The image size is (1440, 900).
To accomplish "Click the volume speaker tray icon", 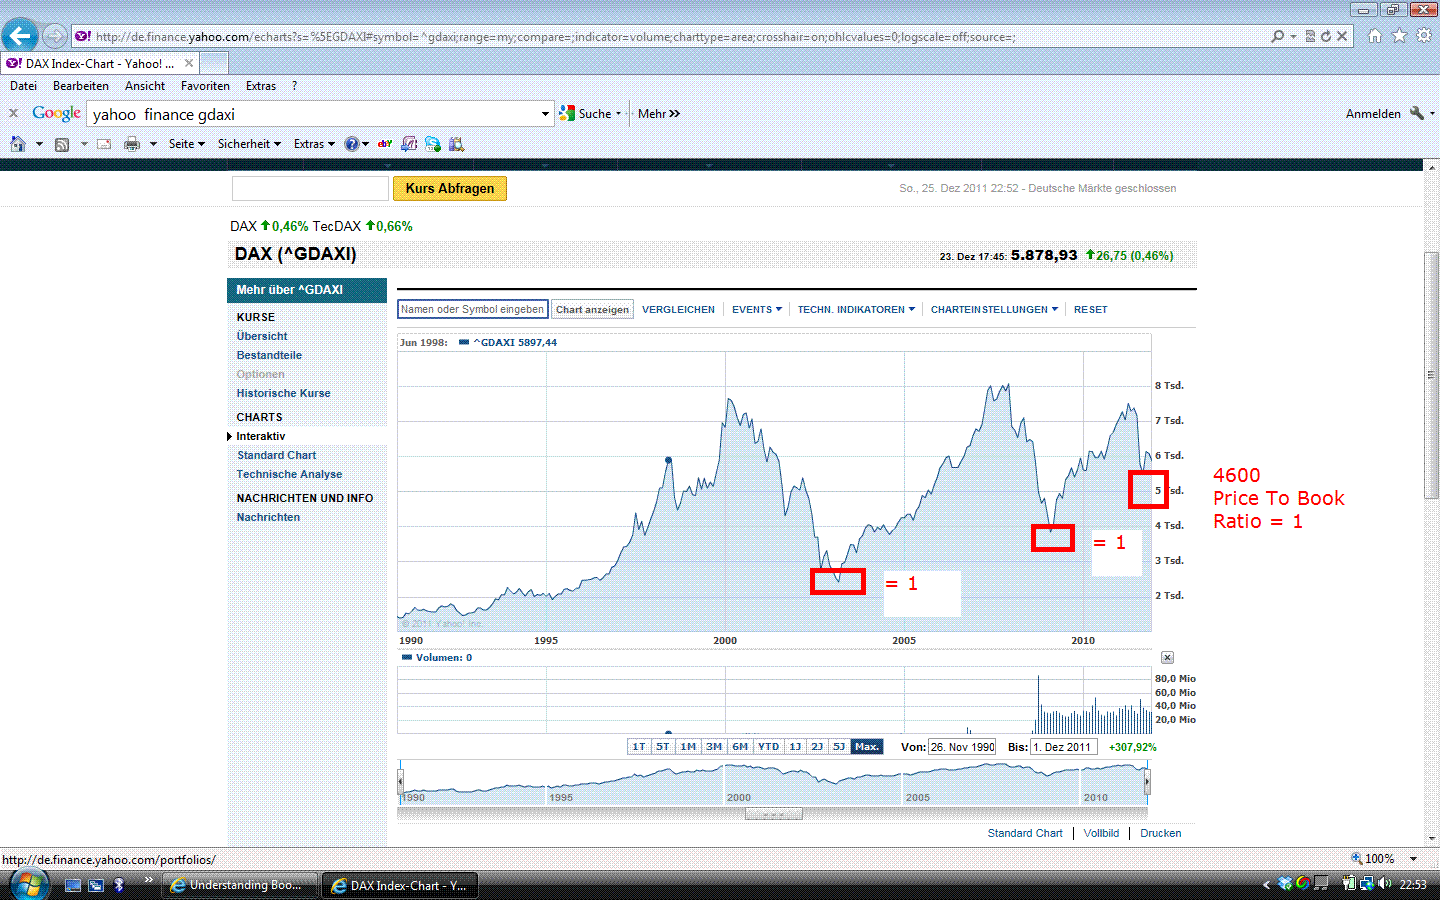I will pos(1385,884).
